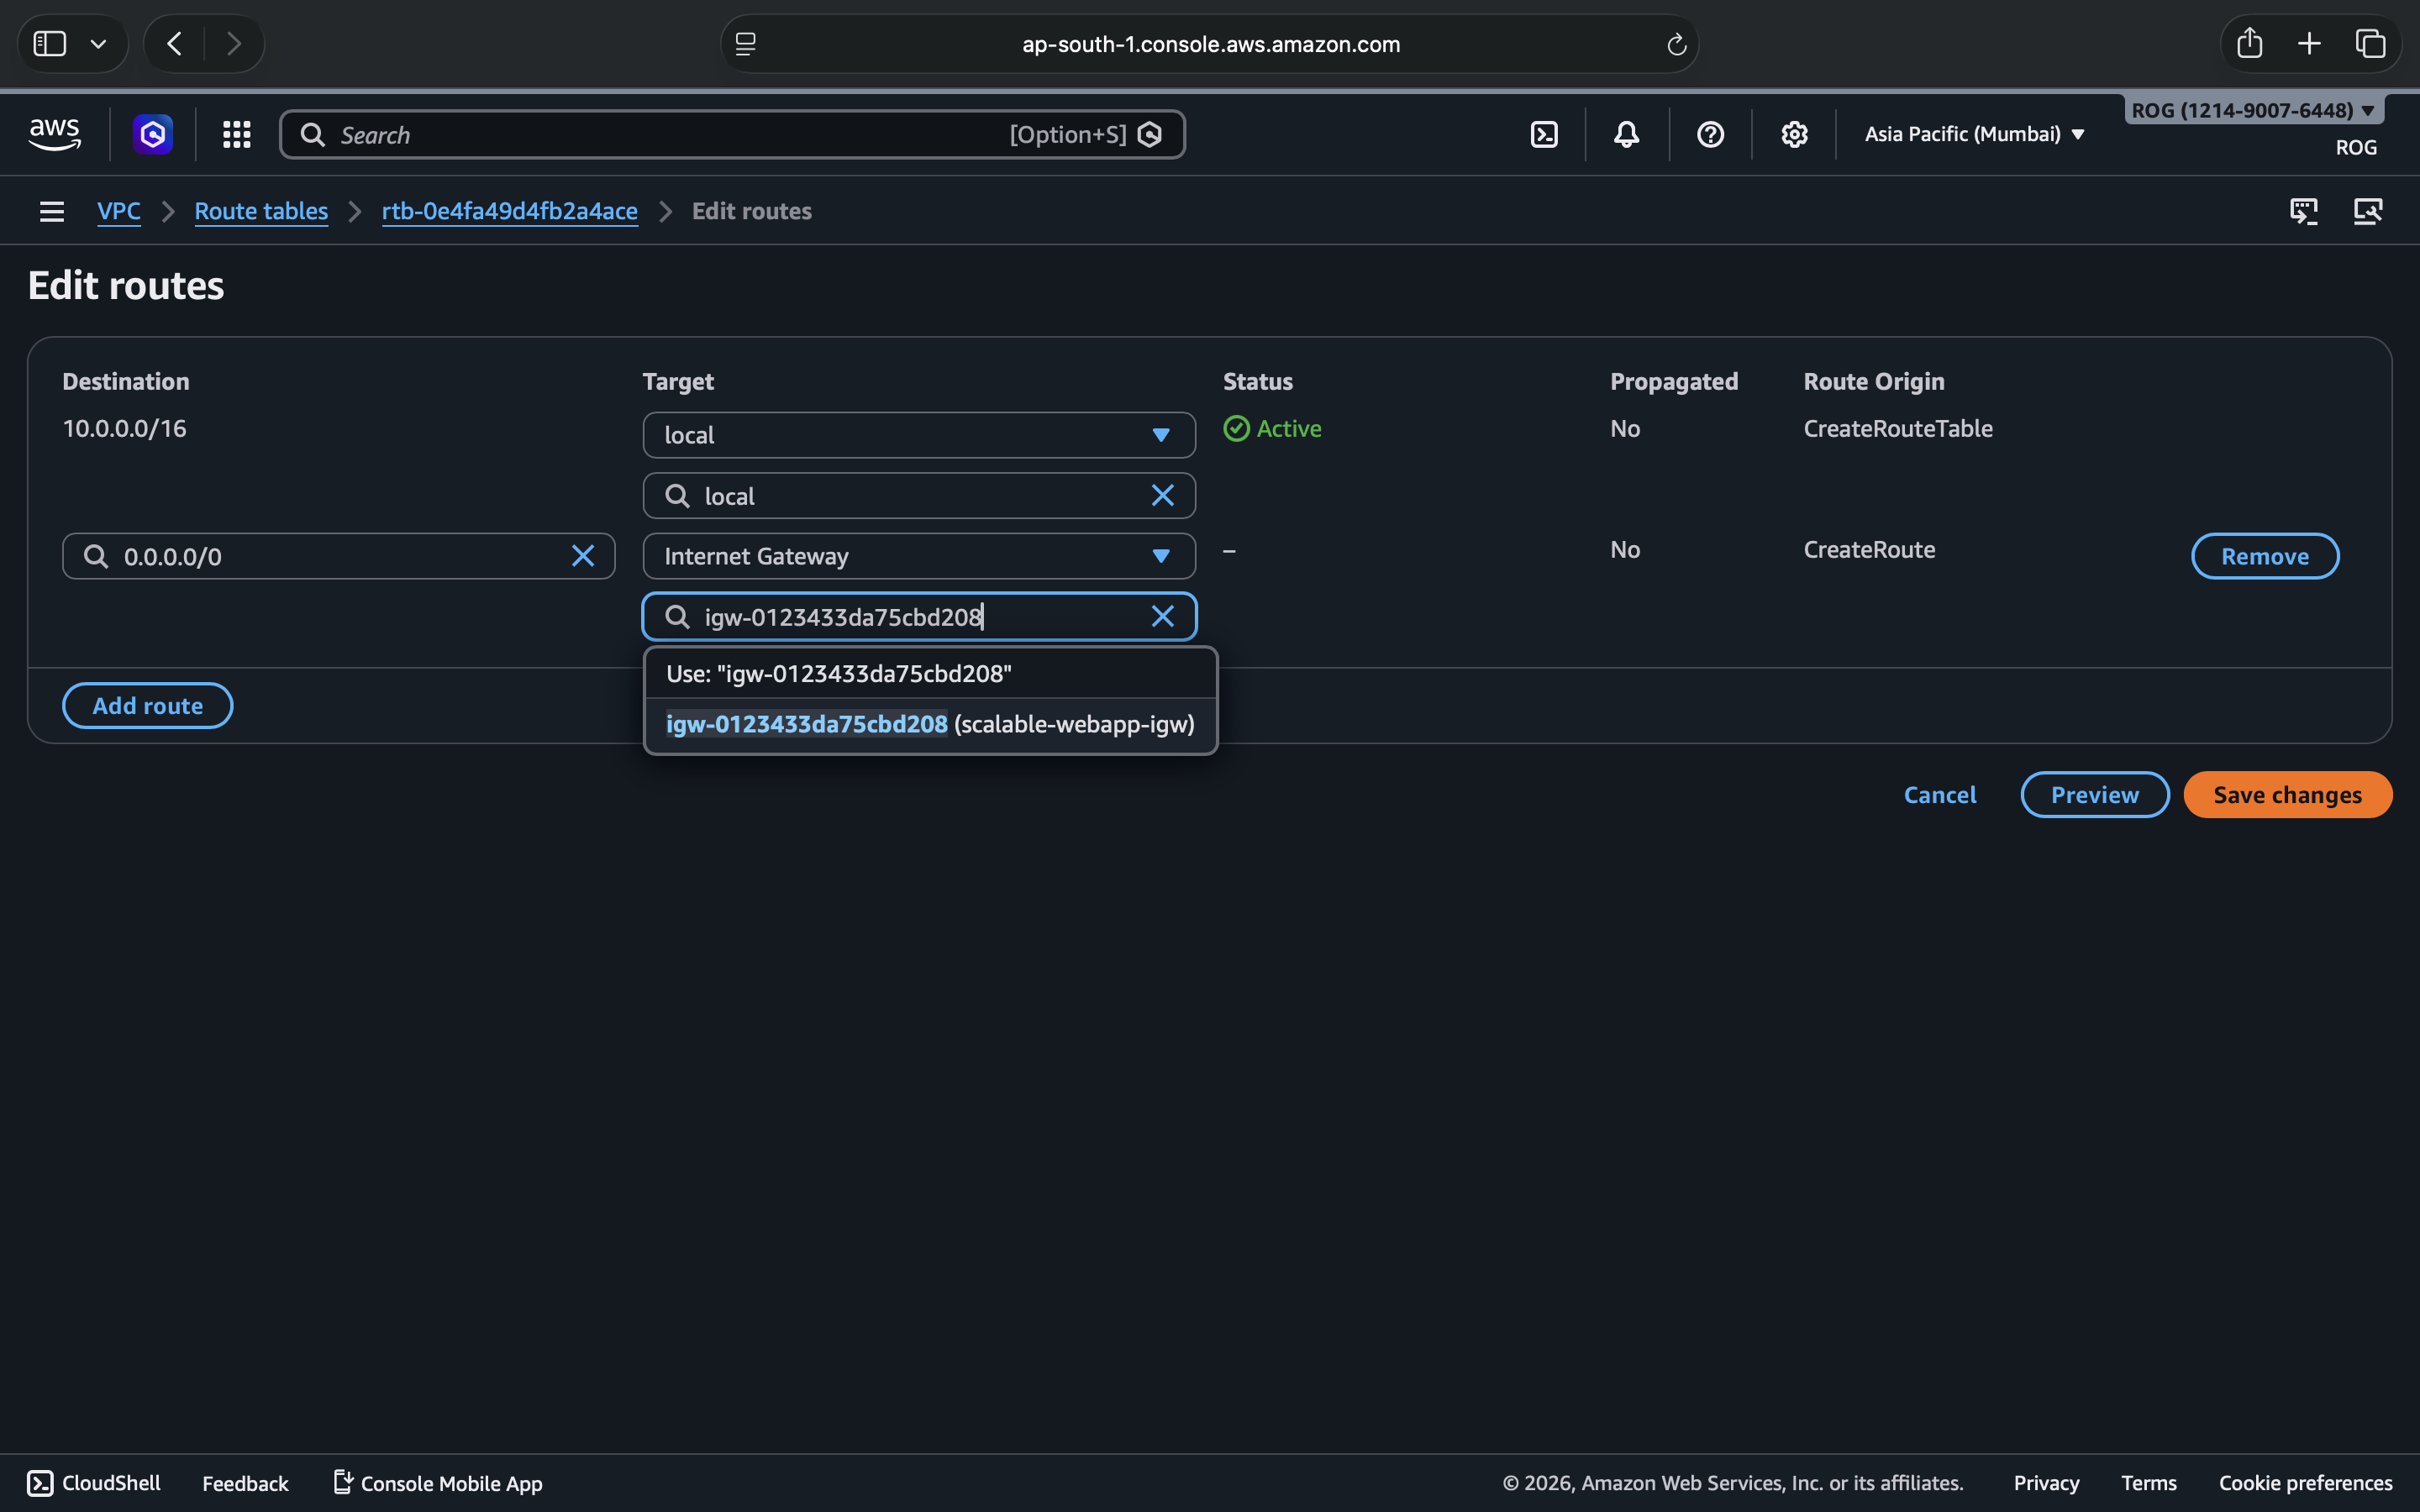The width and height of the screenshot is (2420, 1512).
Task: Open the help question mark menu
Action: tap(1710, 134)
